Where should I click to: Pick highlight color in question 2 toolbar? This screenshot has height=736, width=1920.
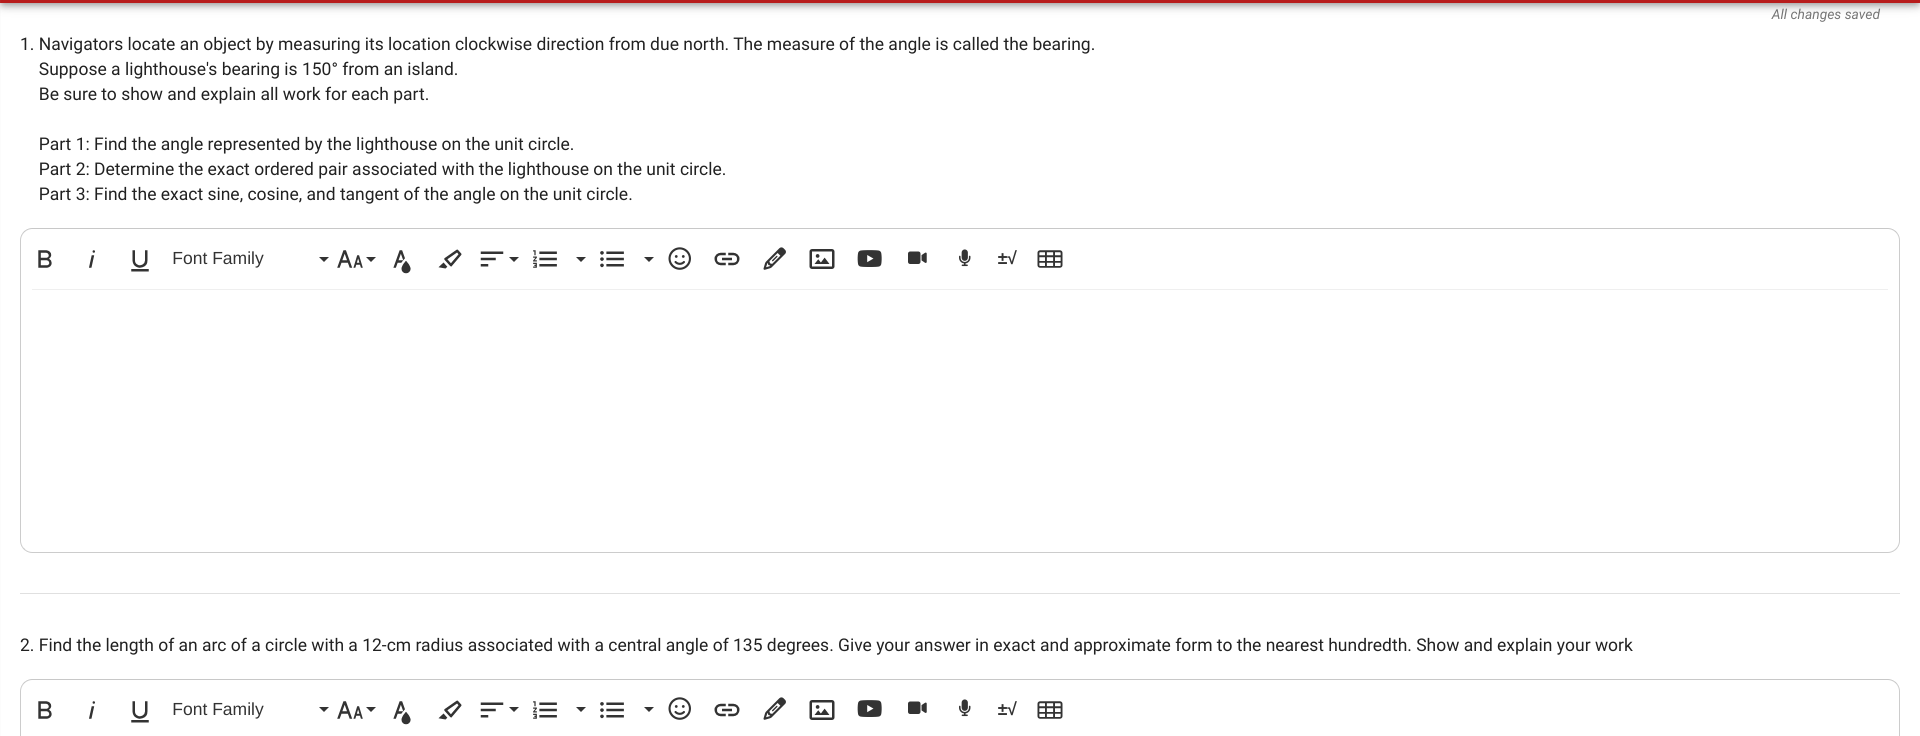[x=450, y=710]
